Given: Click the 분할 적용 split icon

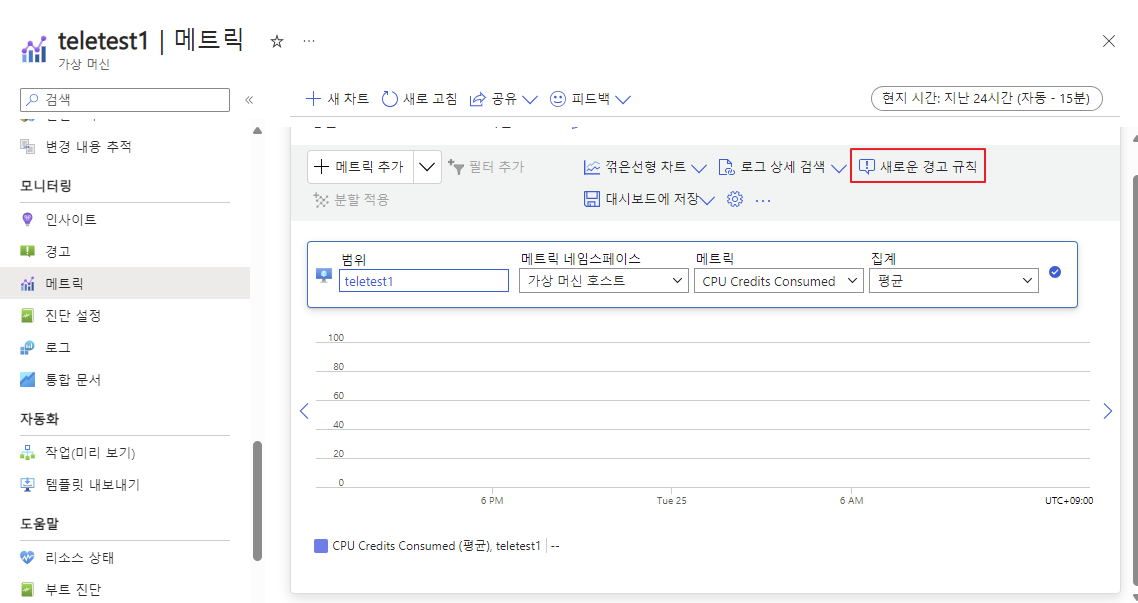Looking at the screenshot, I should tap(321, 200).
